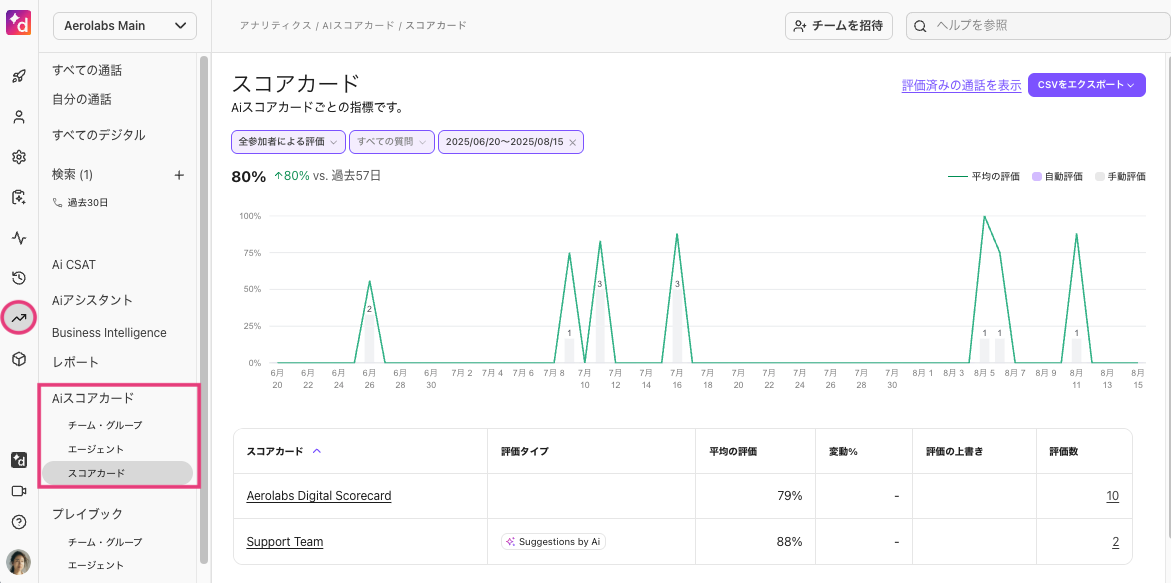Select チーム・グループ under Aiスコアカード
This screenshot has height=583, width=1171.
point(105,425)
